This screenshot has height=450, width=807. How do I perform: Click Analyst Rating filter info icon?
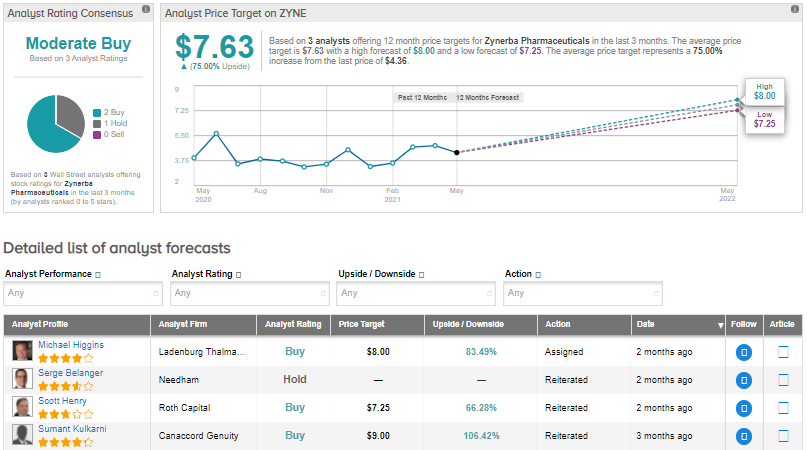tap(238, 275)
